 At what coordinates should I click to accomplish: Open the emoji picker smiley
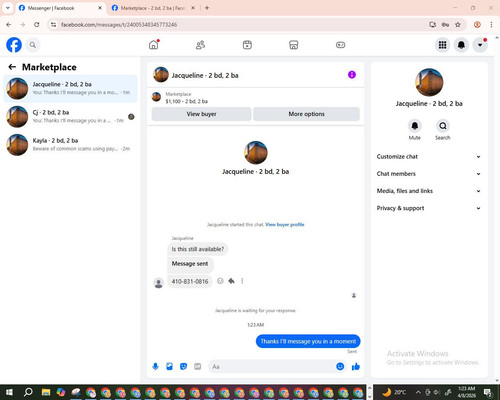click(340, 367)
